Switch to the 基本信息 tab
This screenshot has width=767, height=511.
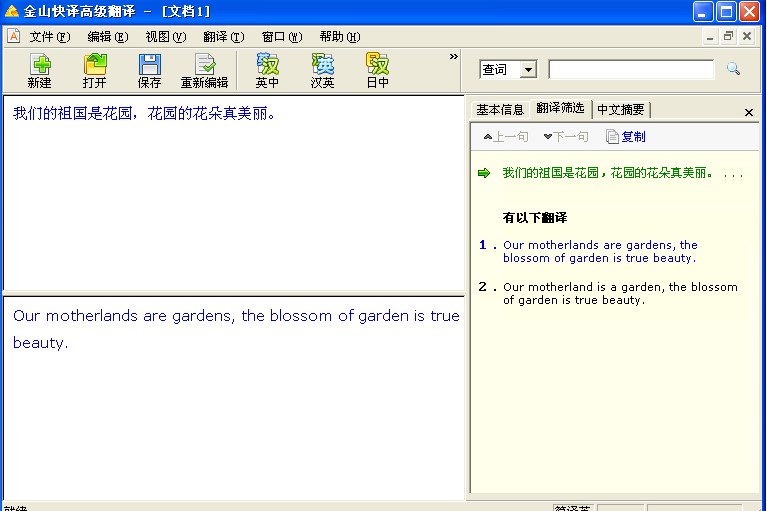point(499,110)
